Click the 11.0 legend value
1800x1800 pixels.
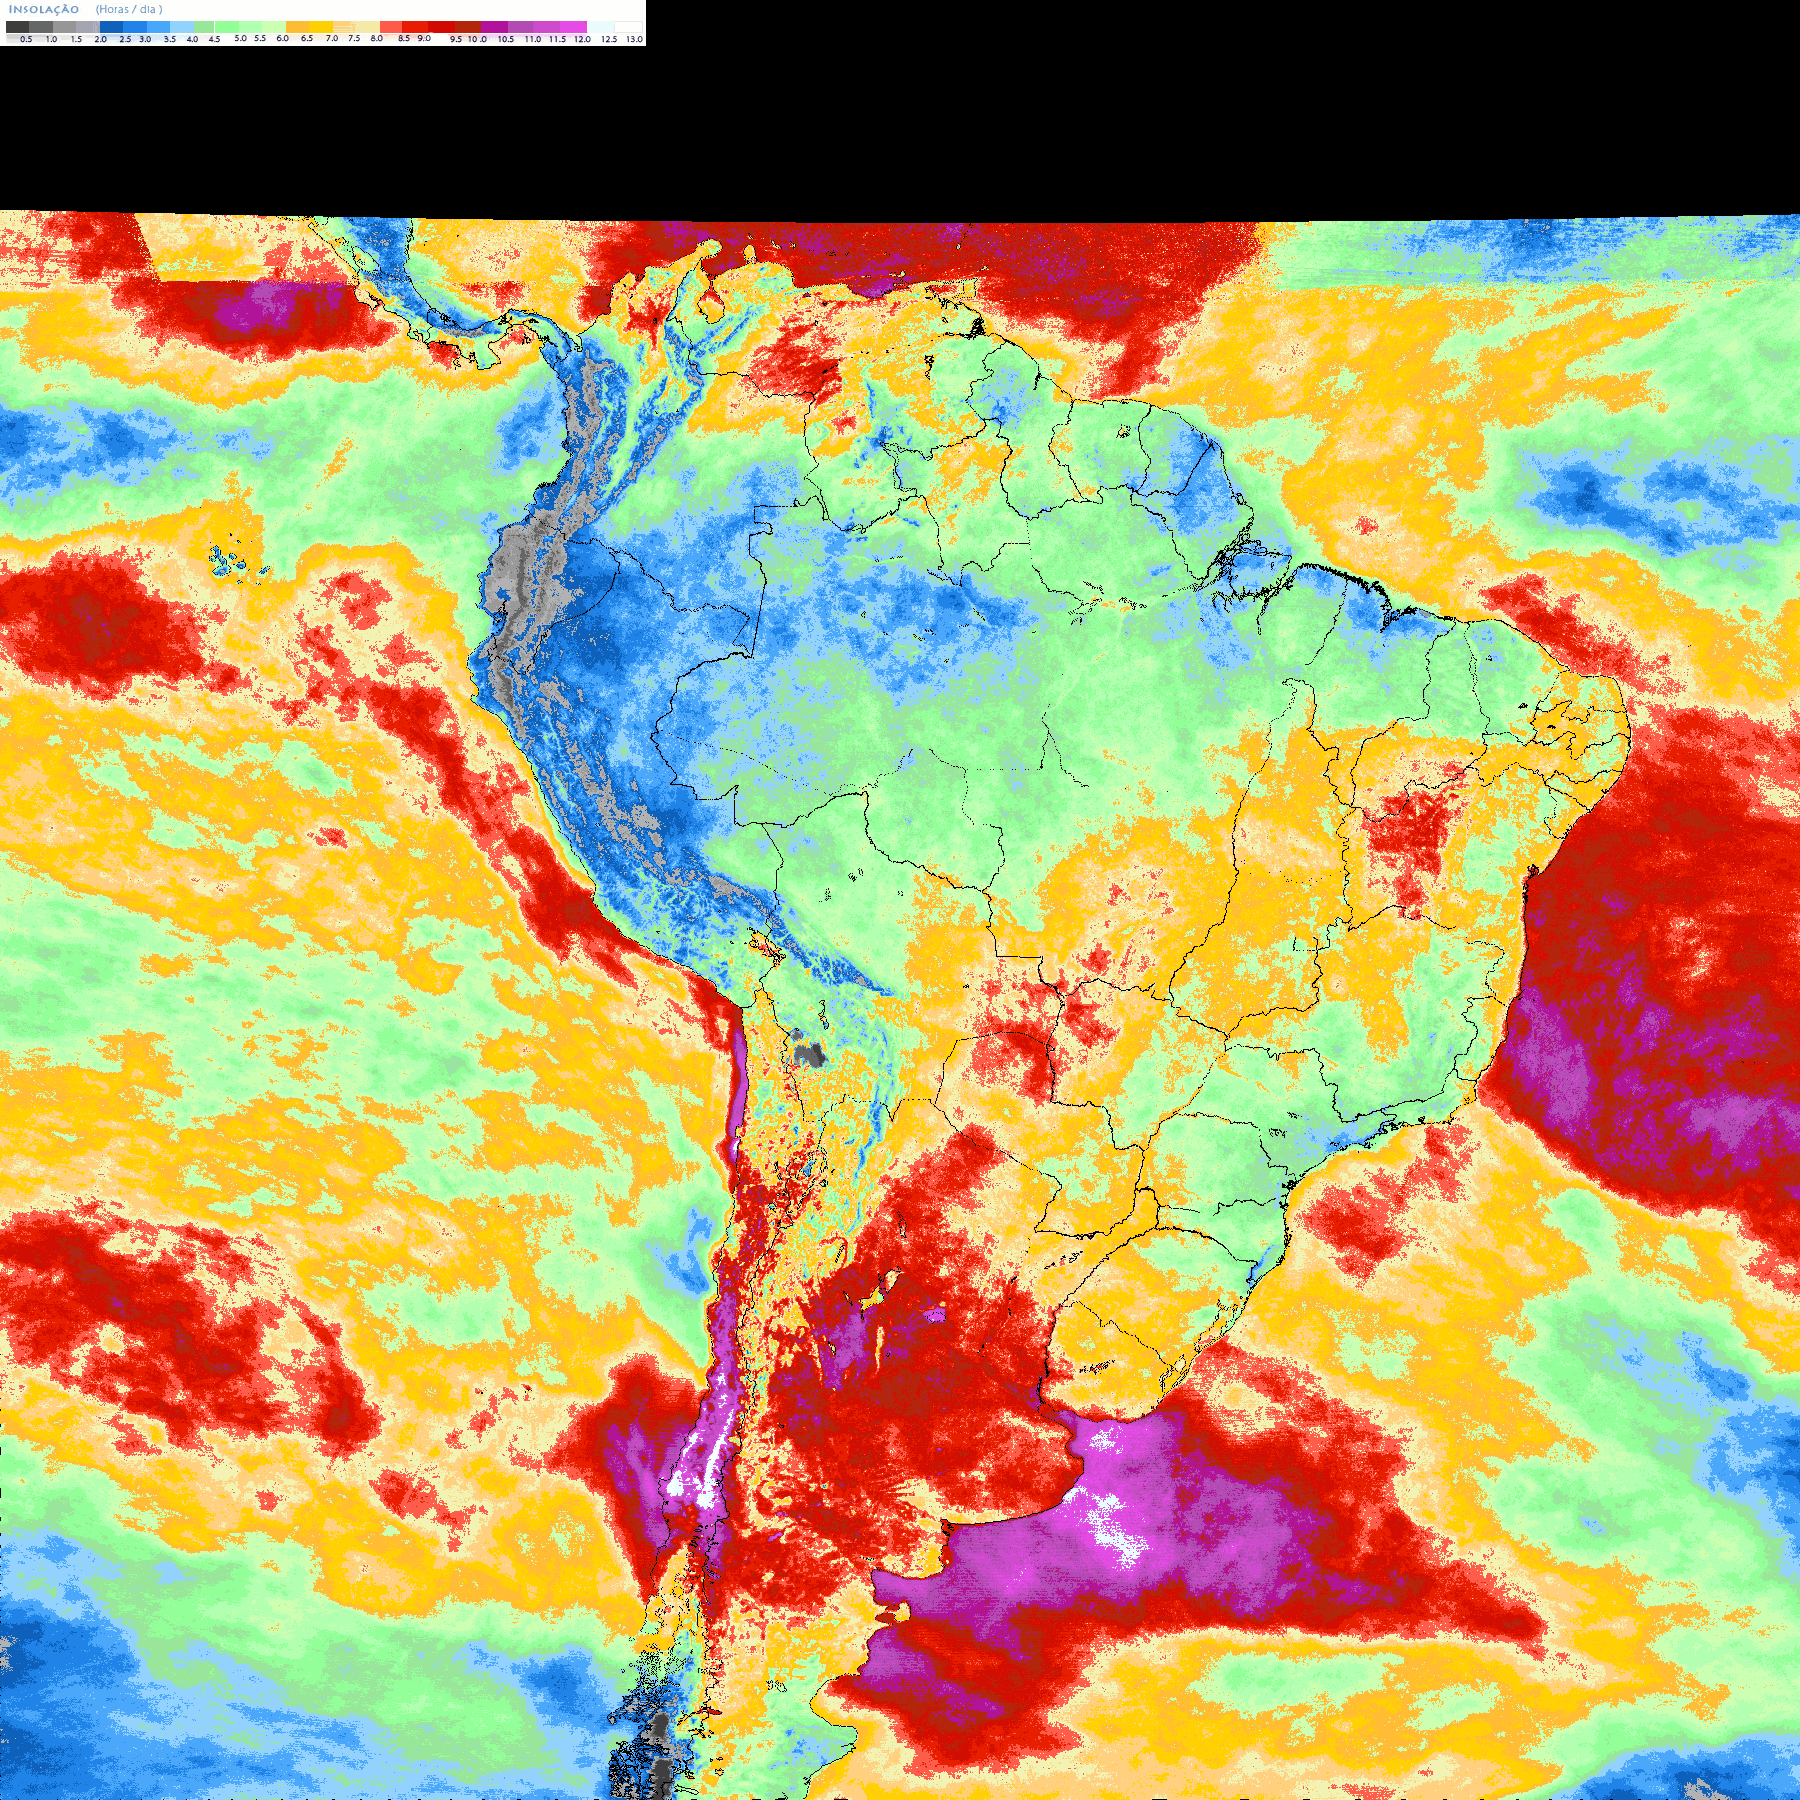(533, 39)
